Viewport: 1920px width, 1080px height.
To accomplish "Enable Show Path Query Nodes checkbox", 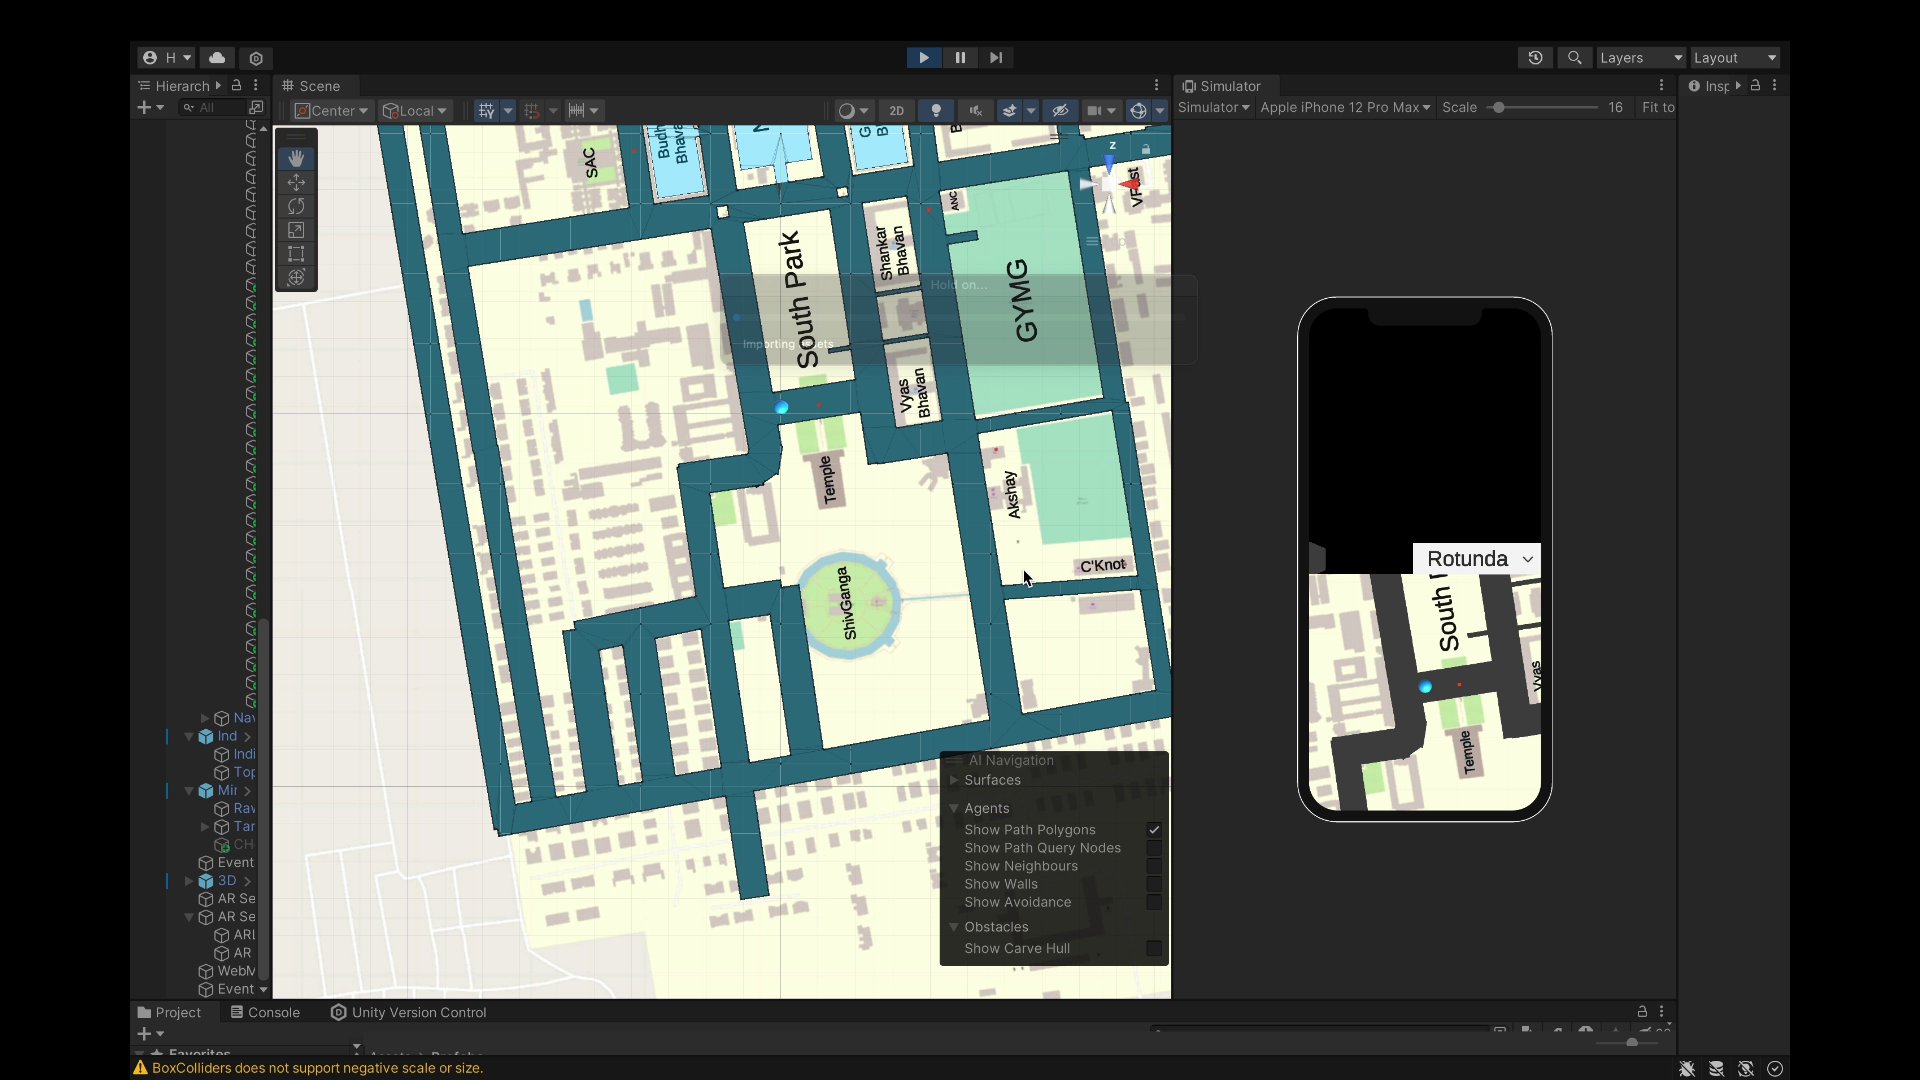I will pyautogui.click(x=1154, y=848).
